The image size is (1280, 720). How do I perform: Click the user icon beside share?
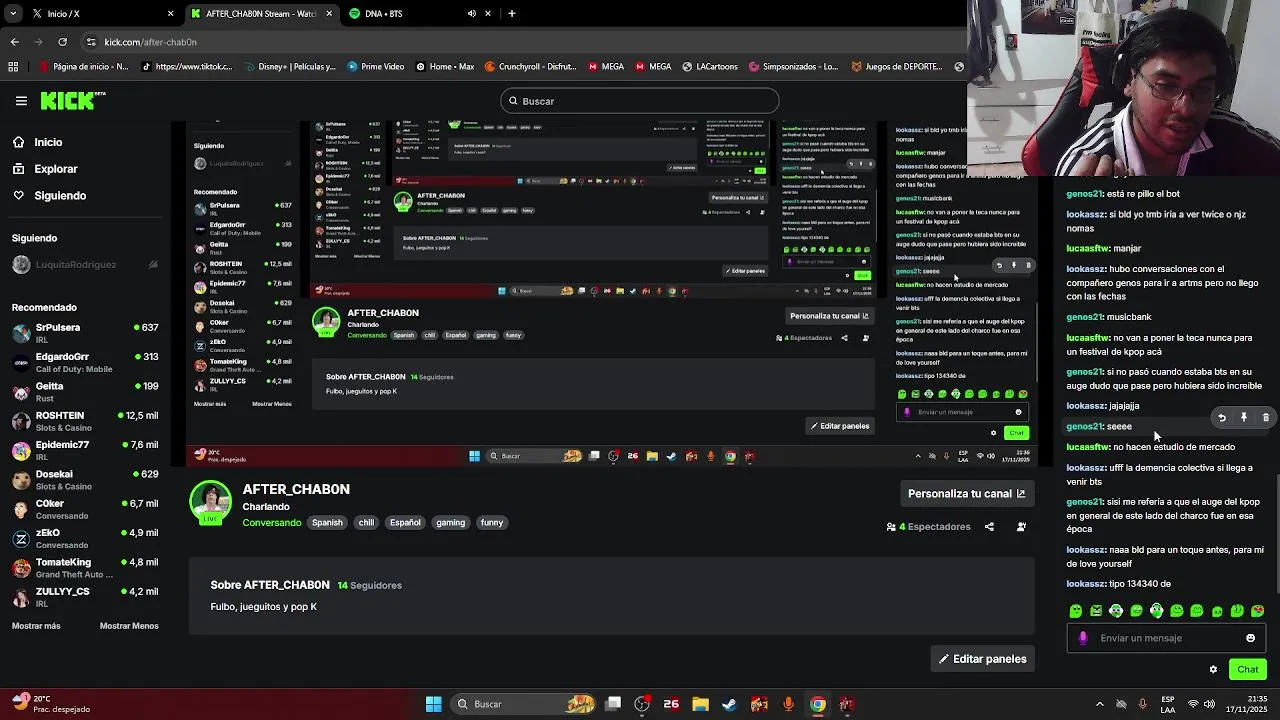(1021, 527)
